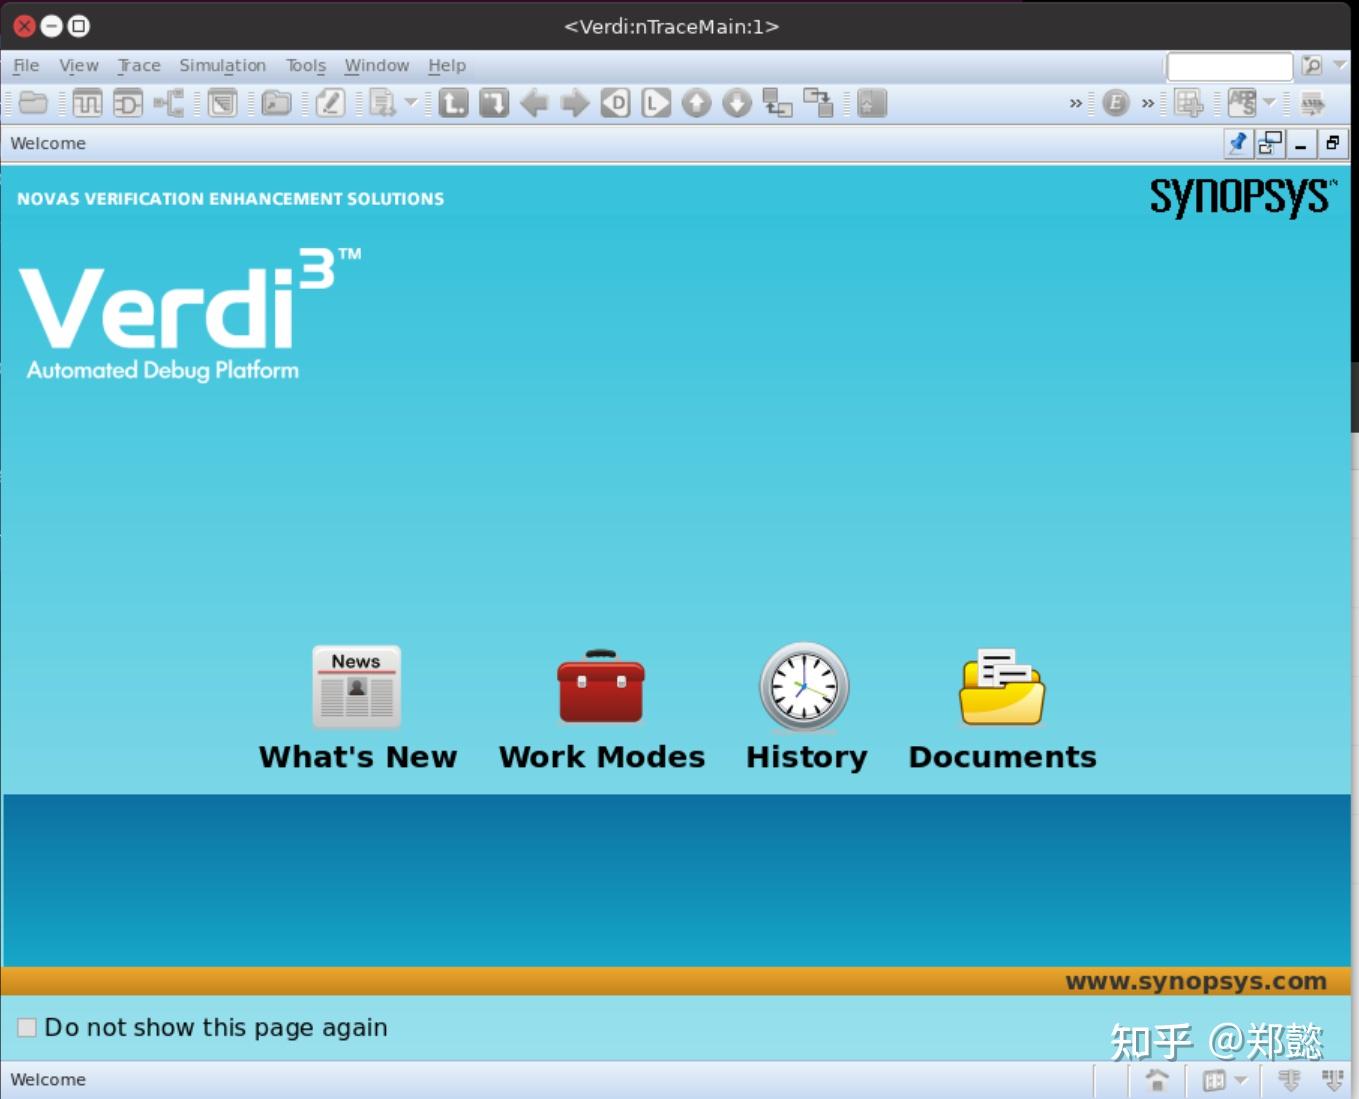Open the ABS icon dropdown arrow

1269,102
